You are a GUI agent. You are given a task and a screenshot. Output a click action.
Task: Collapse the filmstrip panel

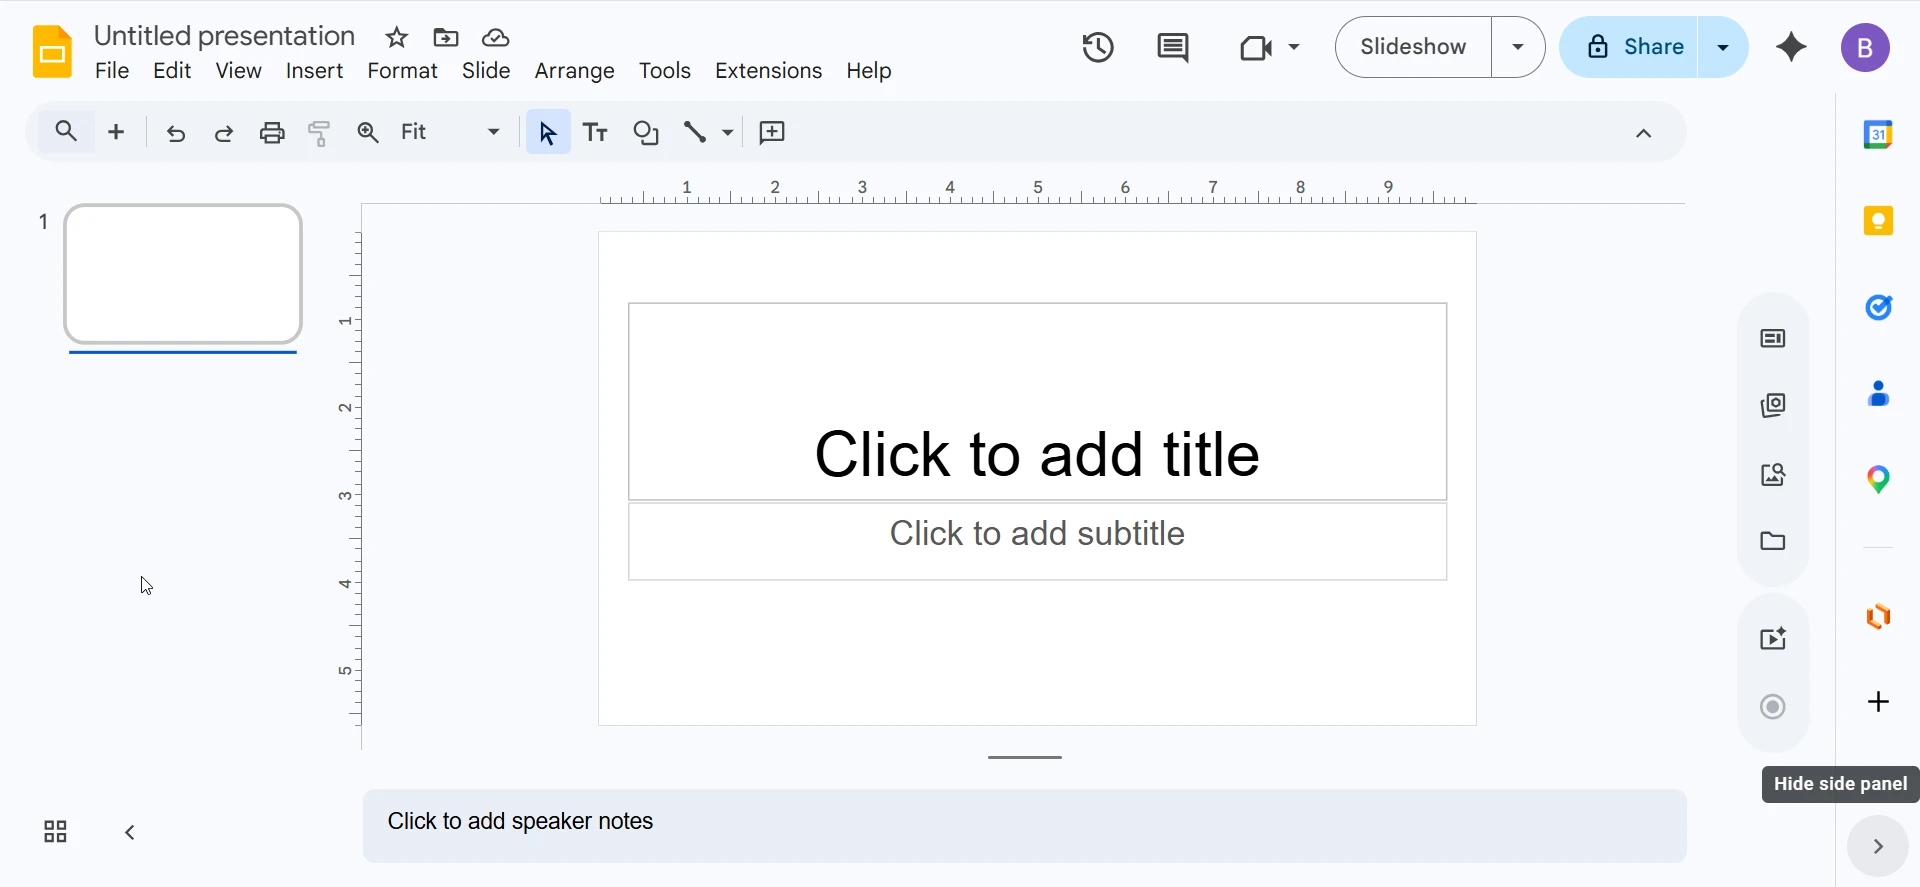[130, 832]
